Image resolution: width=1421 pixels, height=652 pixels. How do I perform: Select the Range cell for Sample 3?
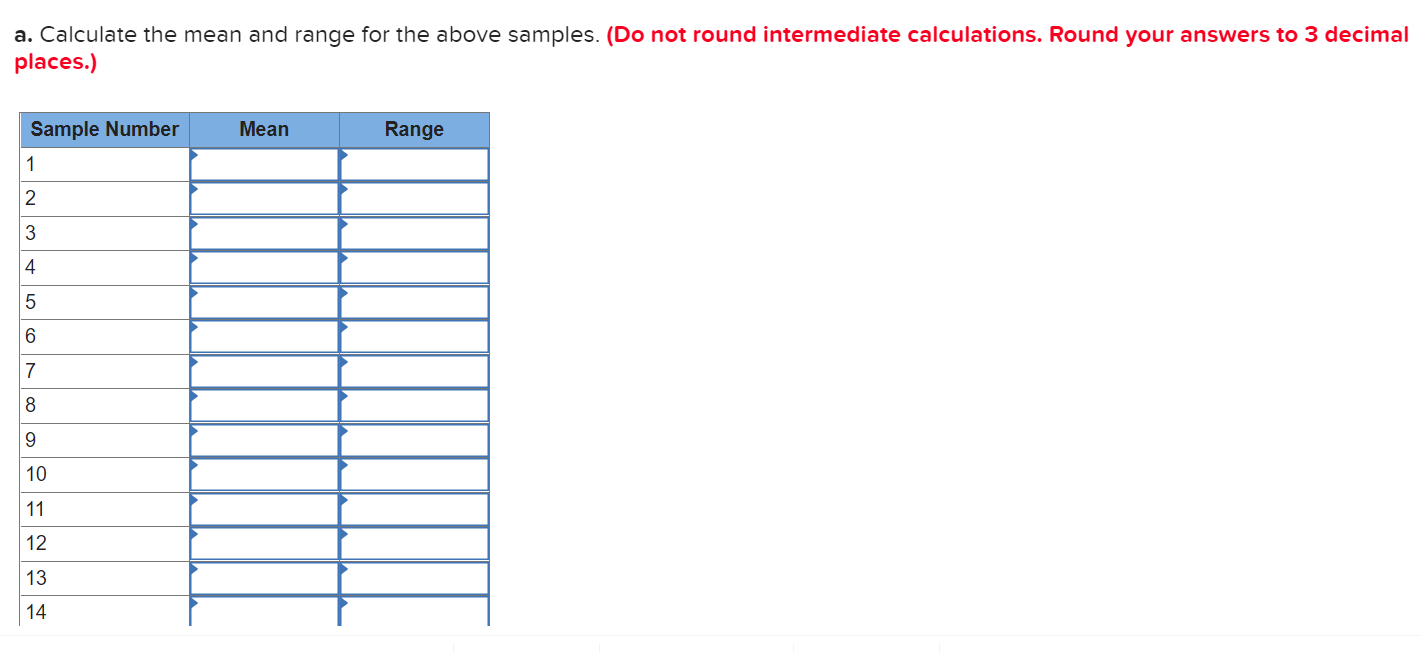(x=414, y=232)
